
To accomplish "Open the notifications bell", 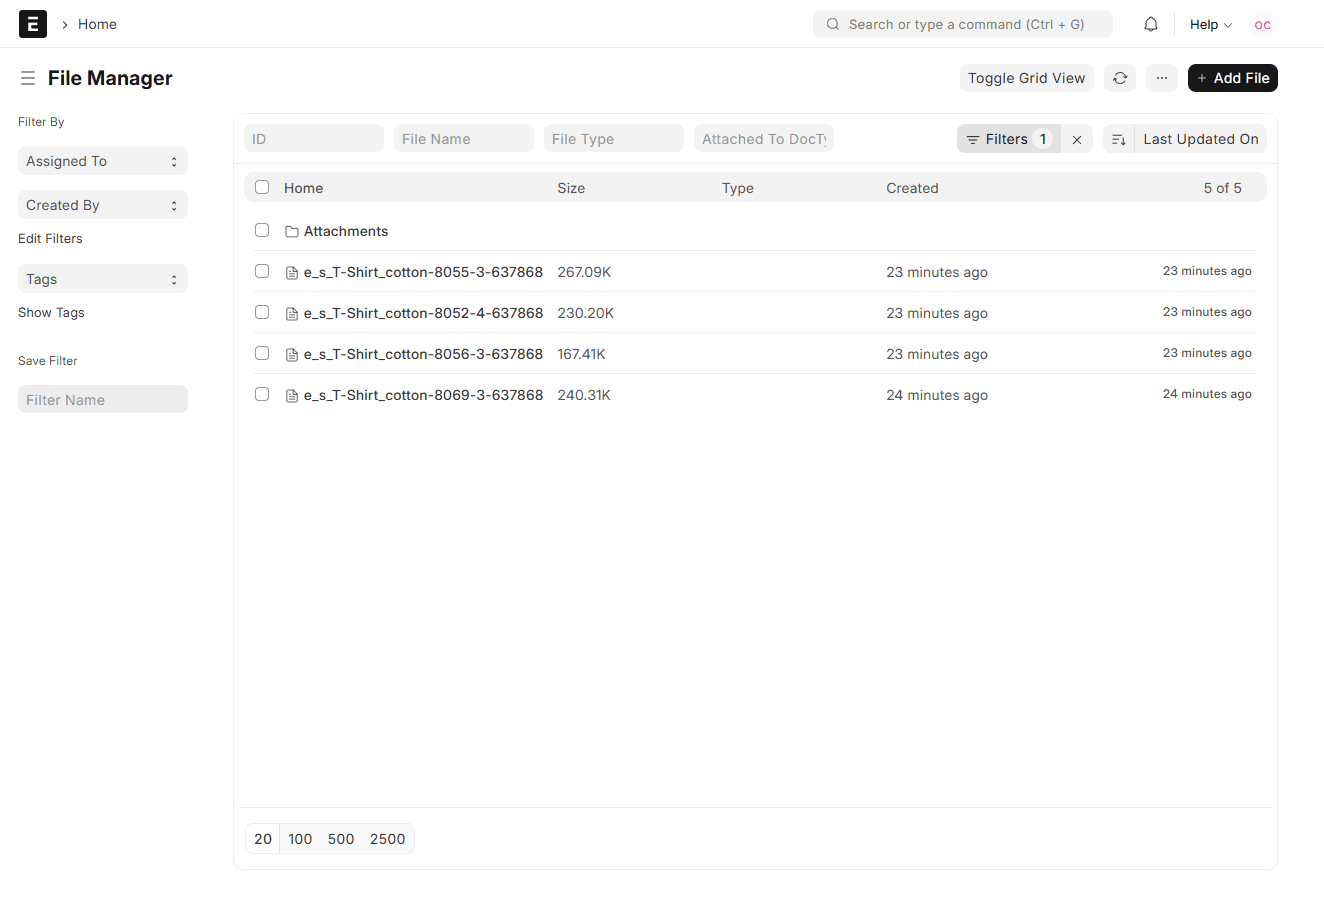I will (1151, 24).
